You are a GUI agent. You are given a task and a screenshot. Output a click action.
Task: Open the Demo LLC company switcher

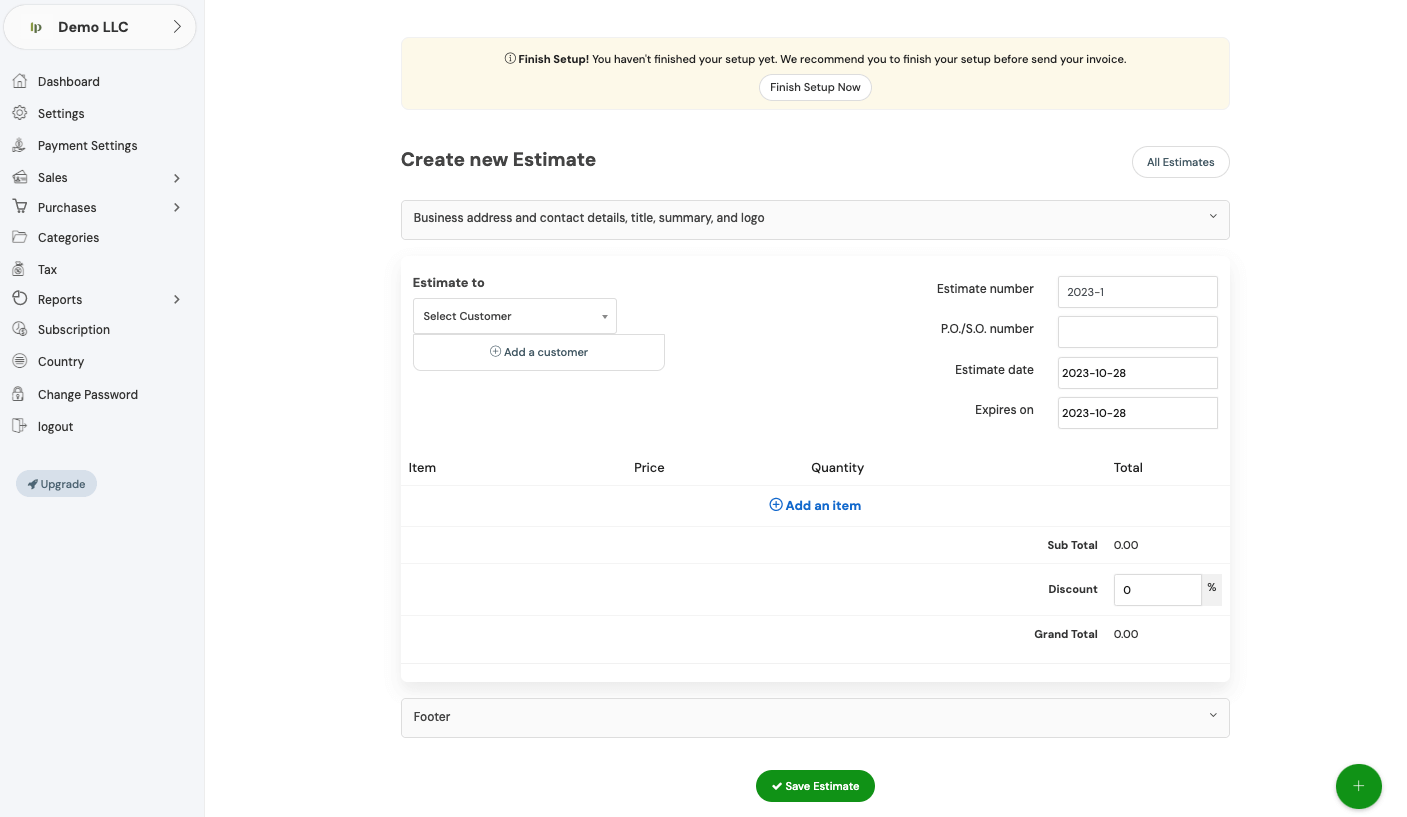point(100,27)
